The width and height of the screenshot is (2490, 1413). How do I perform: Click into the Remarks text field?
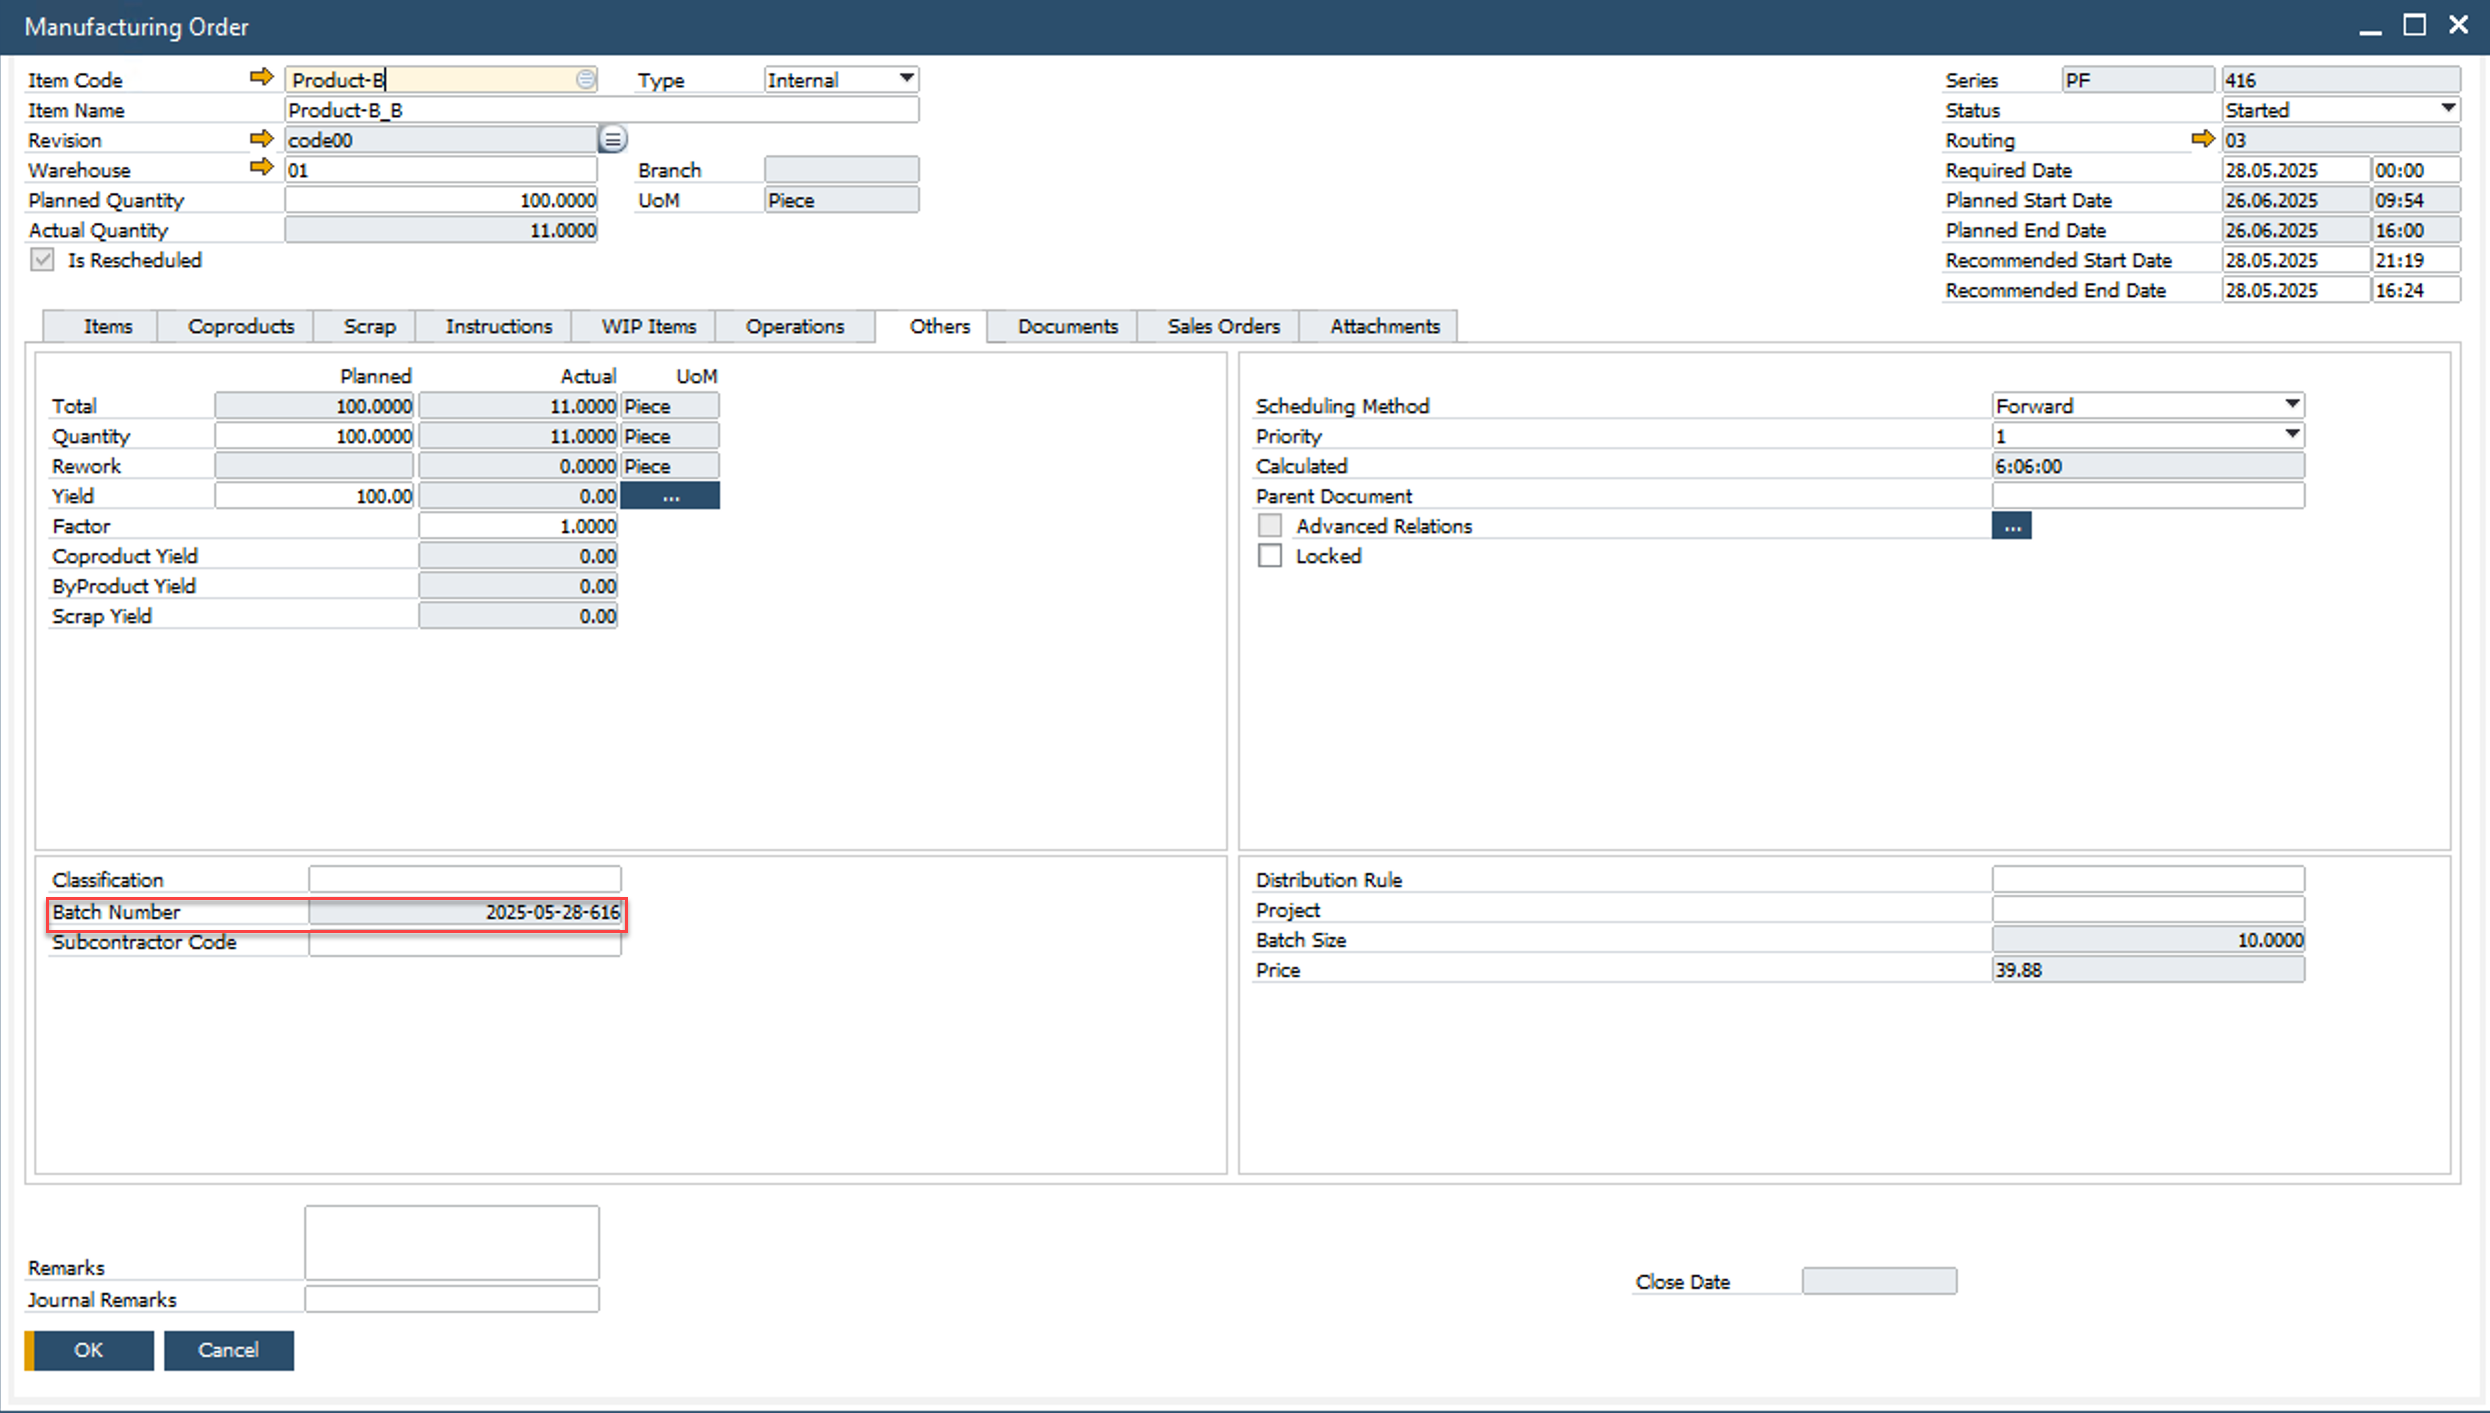click(x=451, y=1242)
